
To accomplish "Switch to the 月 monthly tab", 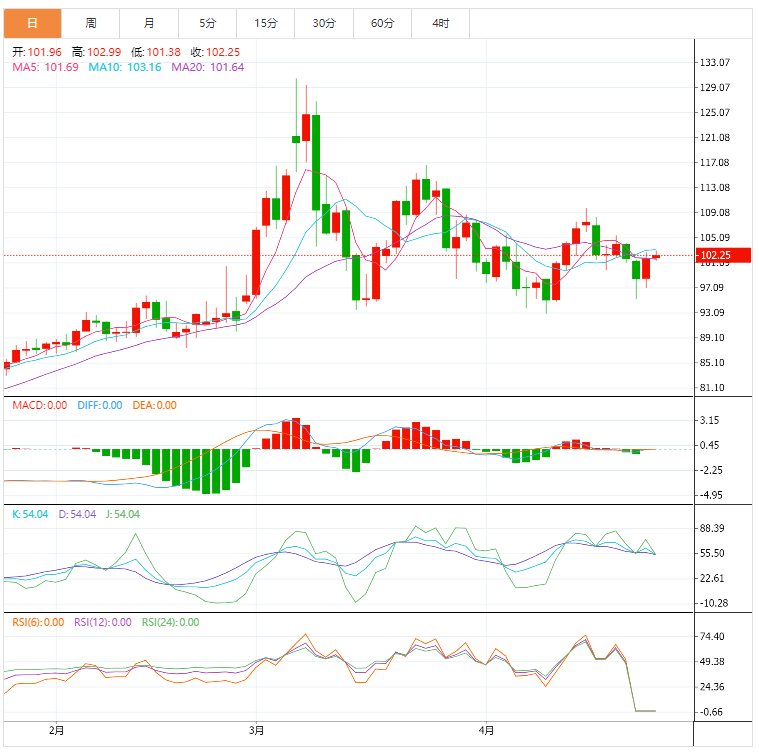I will coord(149,23).
